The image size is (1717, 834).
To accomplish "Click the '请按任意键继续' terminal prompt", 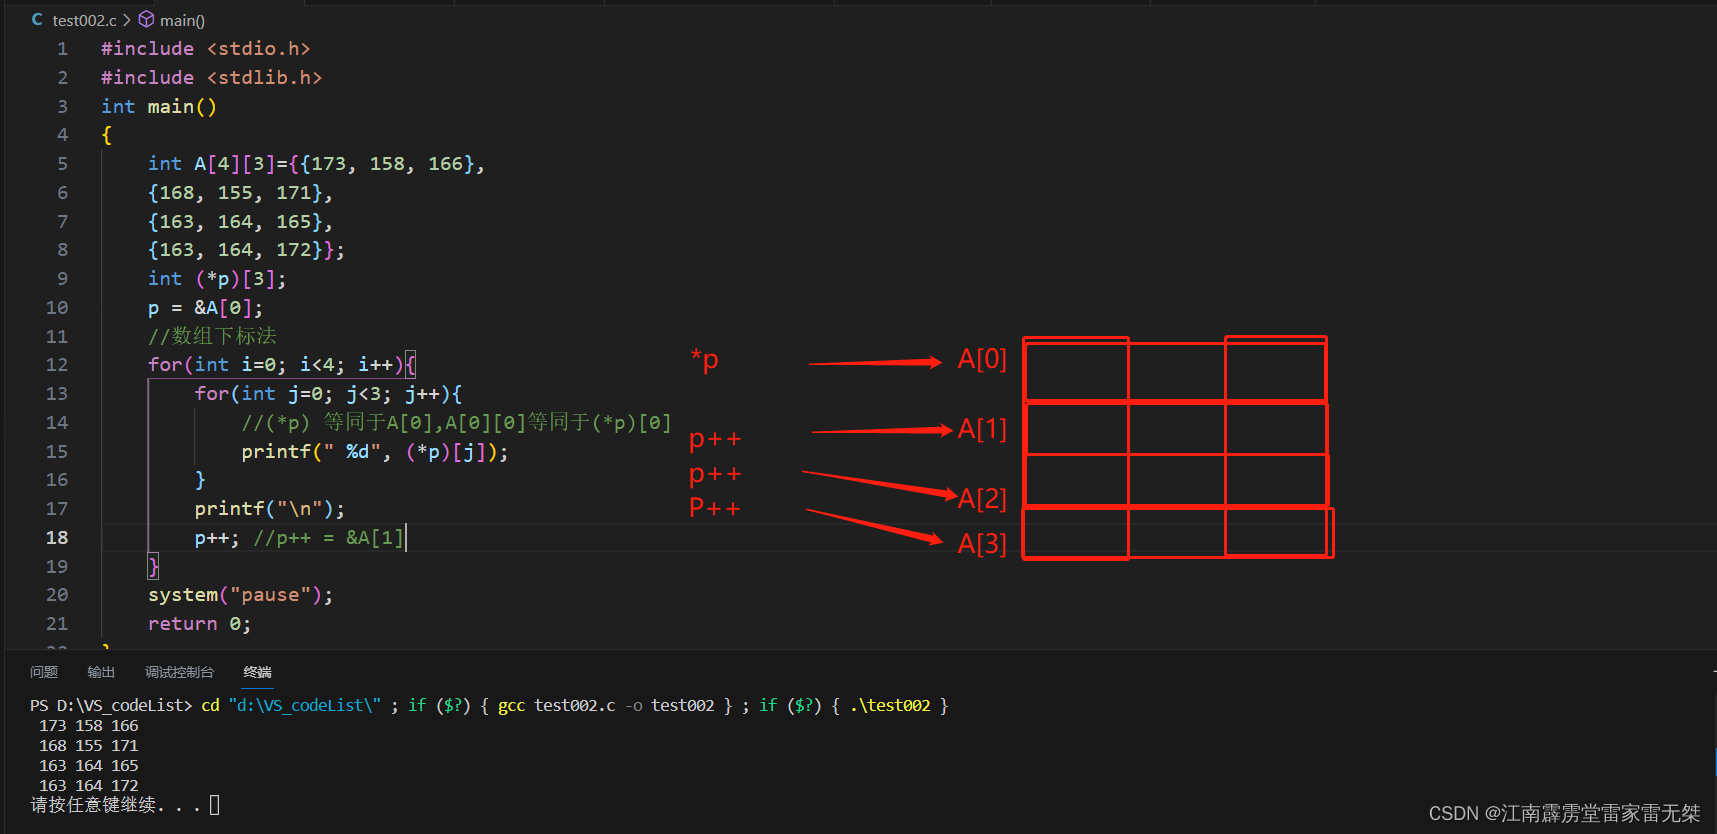I will pos(115,805).
